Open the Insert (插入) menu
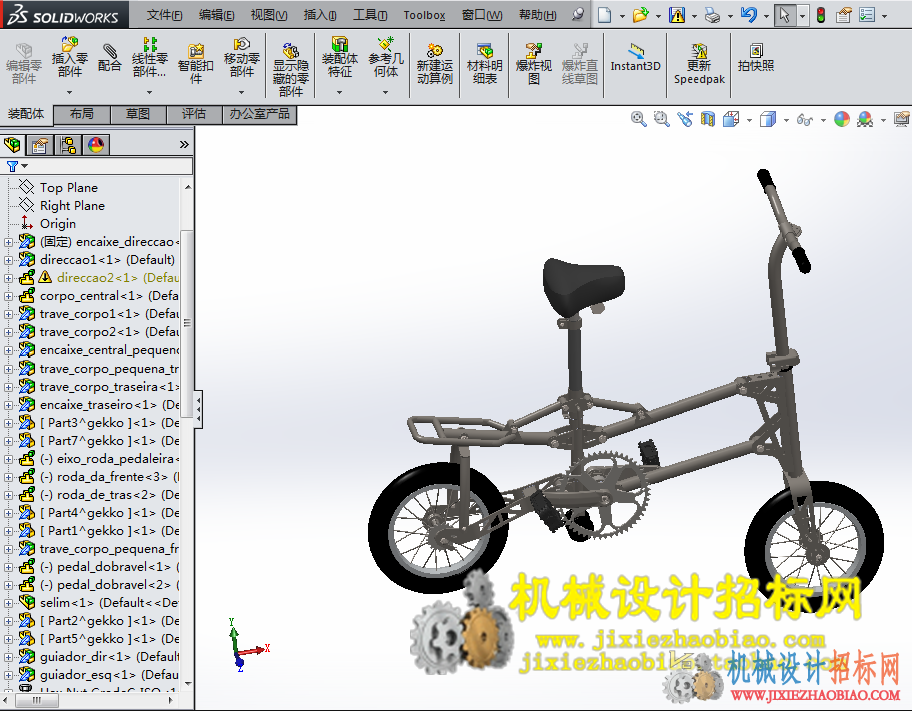This screenshot has height=711, width=912. pyautogui.click(x=320, y=15)
